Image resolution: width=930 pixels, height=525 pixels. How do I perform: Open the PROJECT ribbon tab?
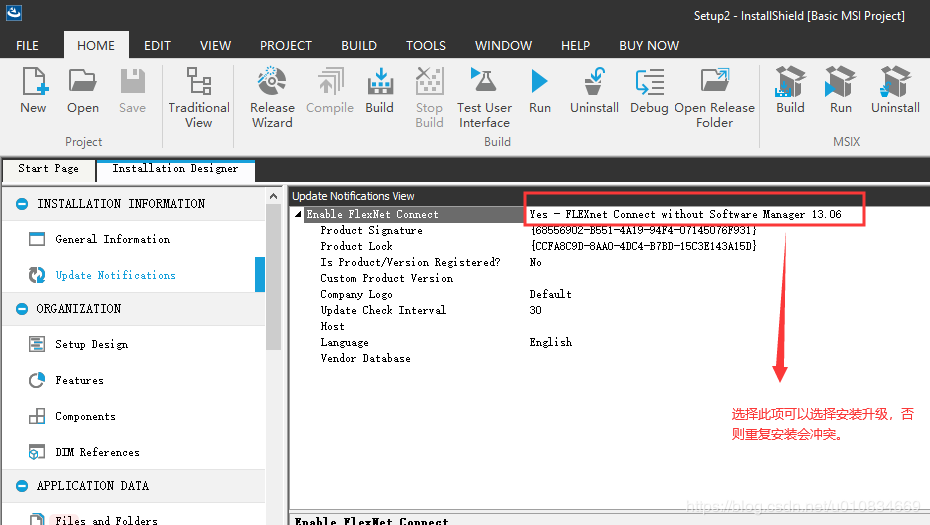tap(286, 46)
